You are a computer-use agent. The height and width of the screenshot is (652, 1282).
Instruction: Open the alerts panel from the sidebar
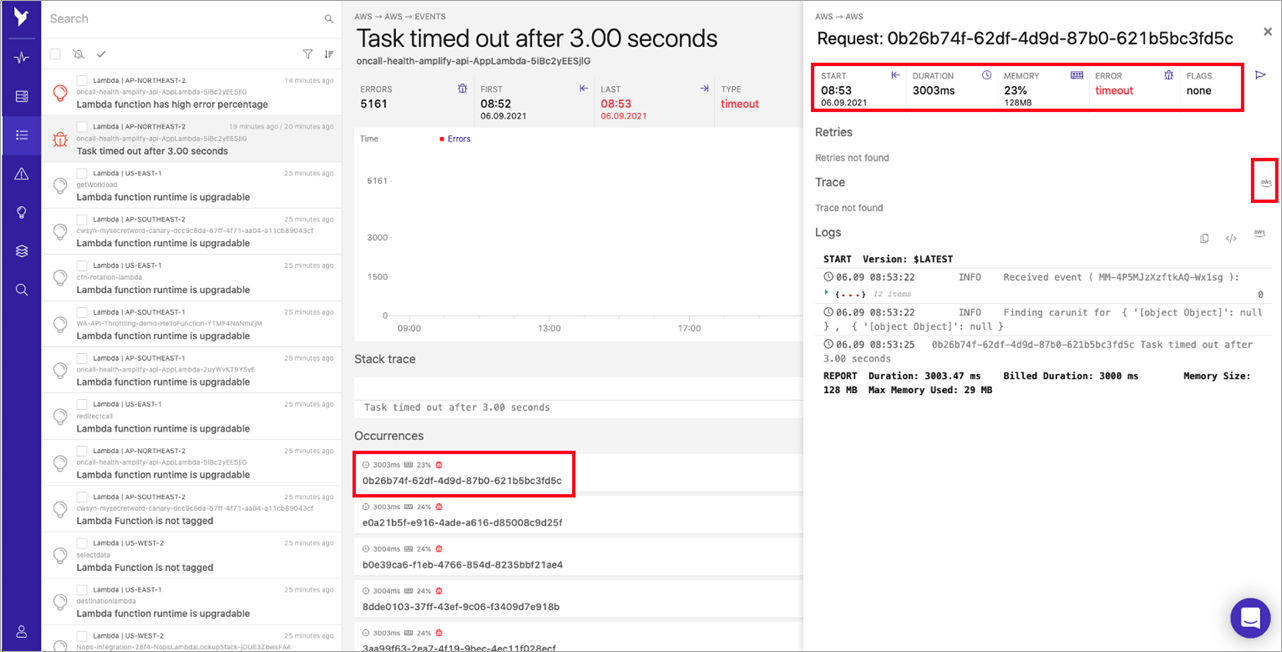tap(20, 173)
